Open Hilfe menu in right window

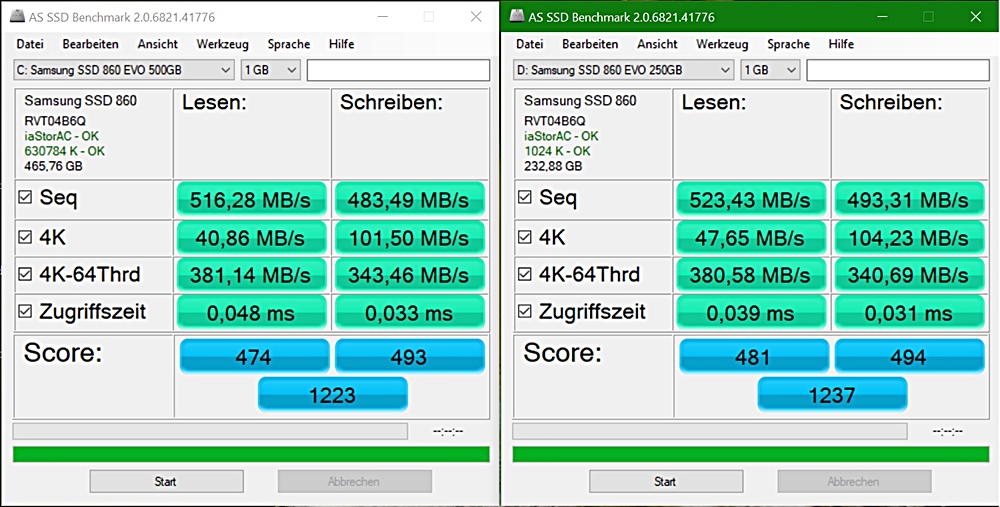(x=841, y=44)
